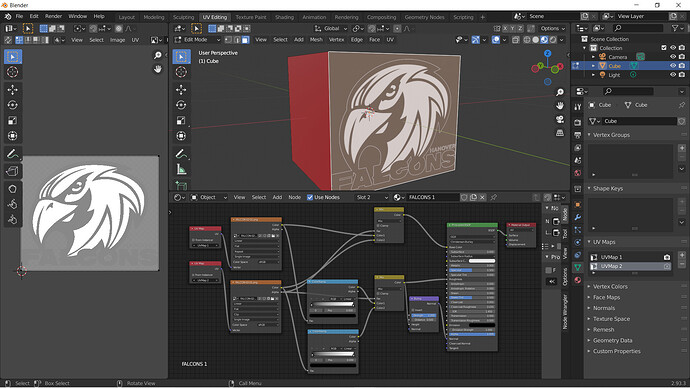690x388 pixels.
Task: Click the Z axis on the navigation gizmo
Action: point(547,53)
